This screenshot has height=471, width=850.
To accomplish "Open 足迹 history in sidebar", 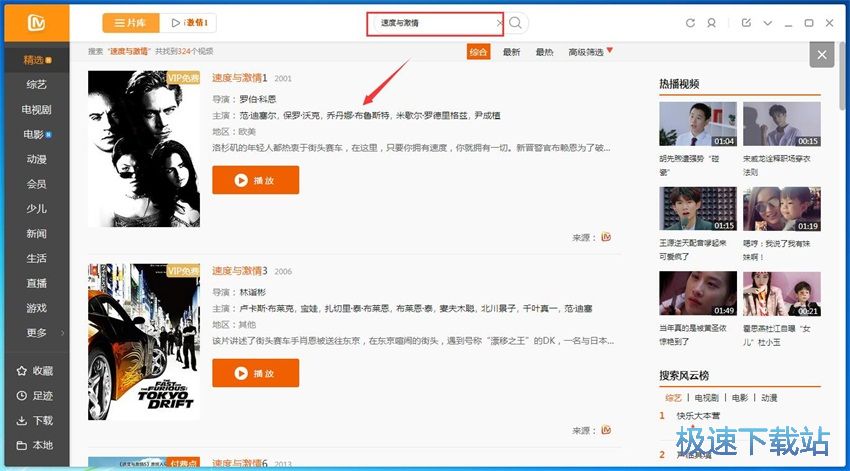I will 35,396.
